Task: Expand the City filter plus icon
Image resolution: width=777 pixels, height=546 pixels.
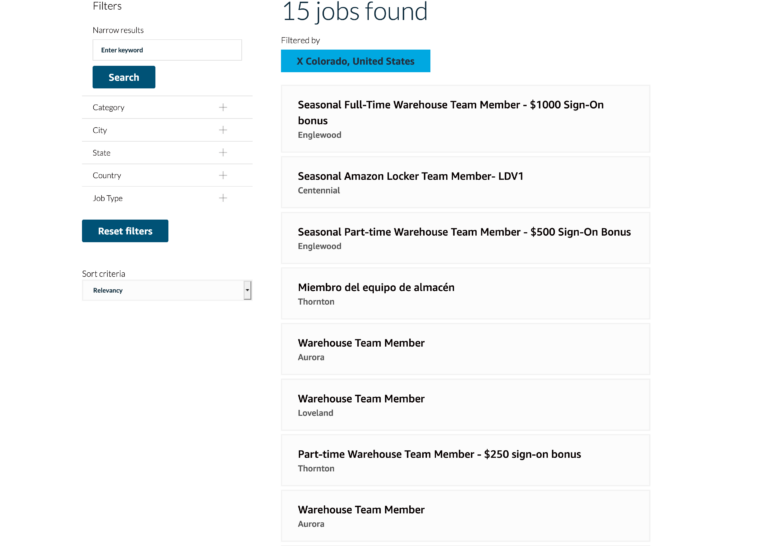Action: pos(223,130)
